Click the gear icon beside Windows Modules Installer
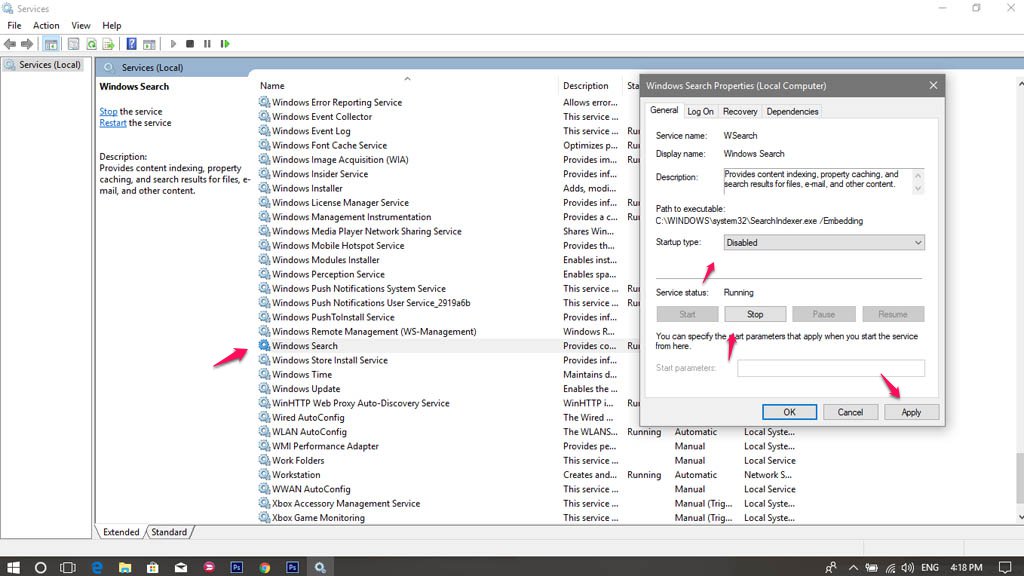Screen dimensions: 1024x576 [264, 260]
